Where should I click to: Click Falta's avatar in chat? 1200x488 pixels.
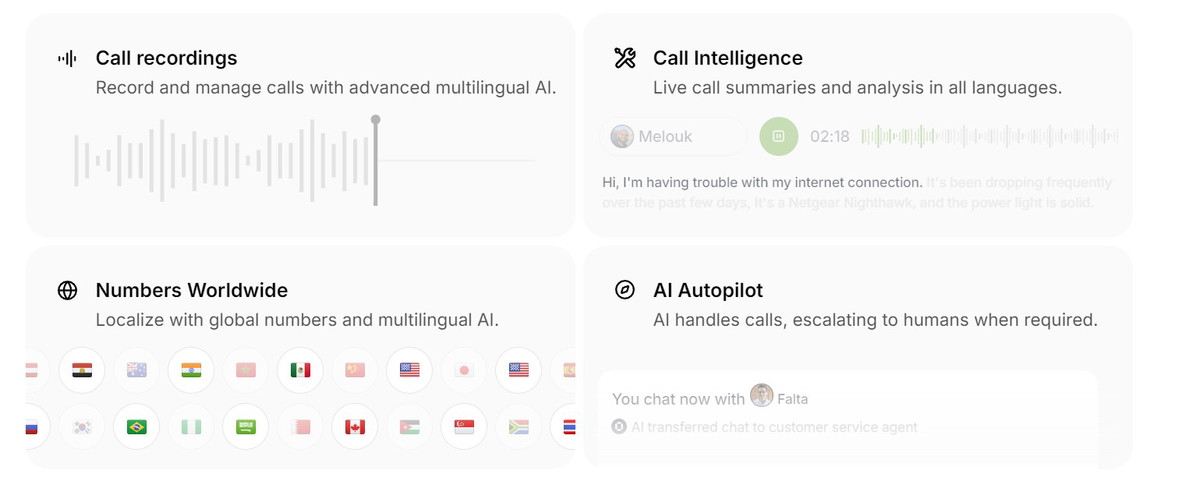pos(762,396)
